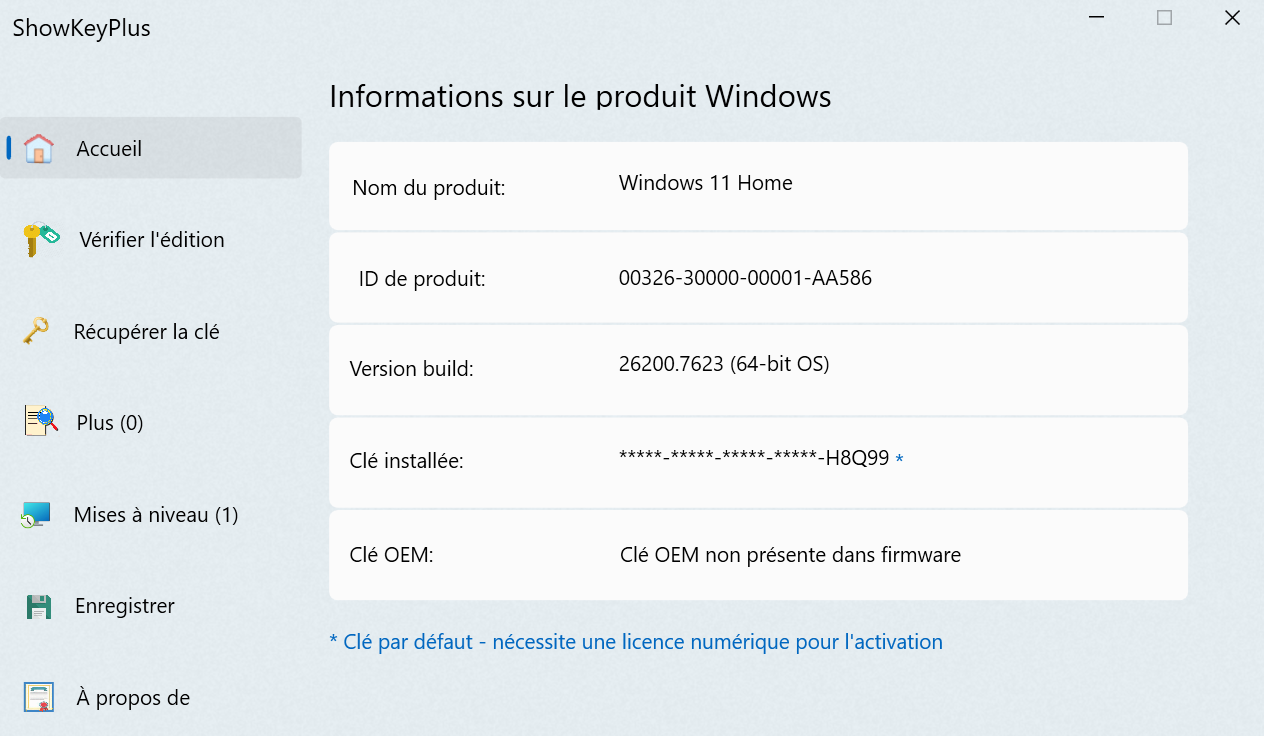Click the Clé par défaut notice link
1264x736 pixels.
click(x=635, y=642)
